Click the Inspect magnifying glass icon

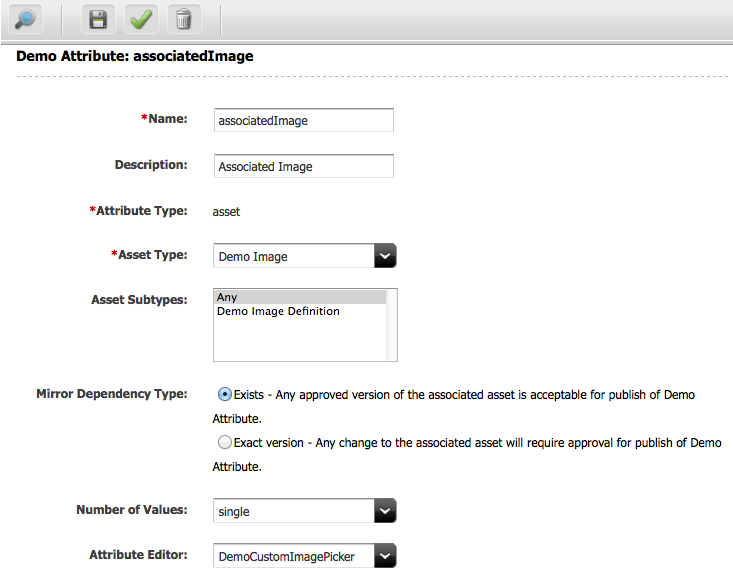tap(25, 19)
